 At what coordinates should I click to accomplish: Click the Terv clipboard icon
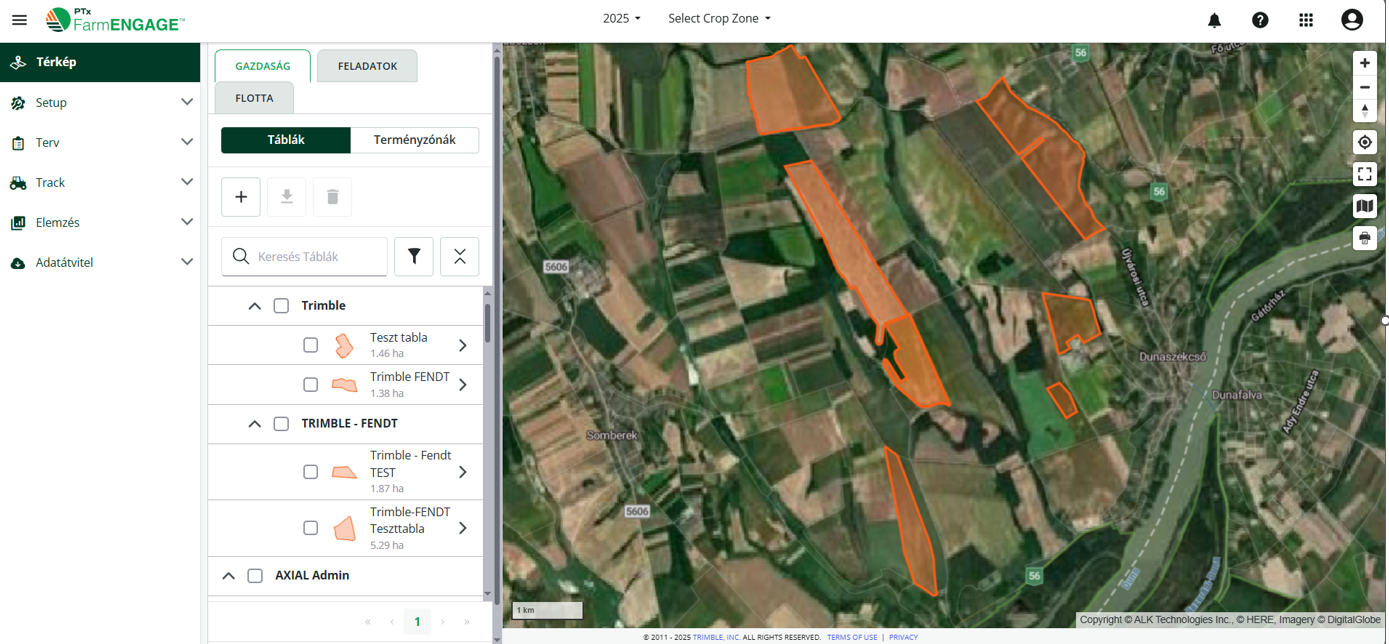click(x=18, y=143)
